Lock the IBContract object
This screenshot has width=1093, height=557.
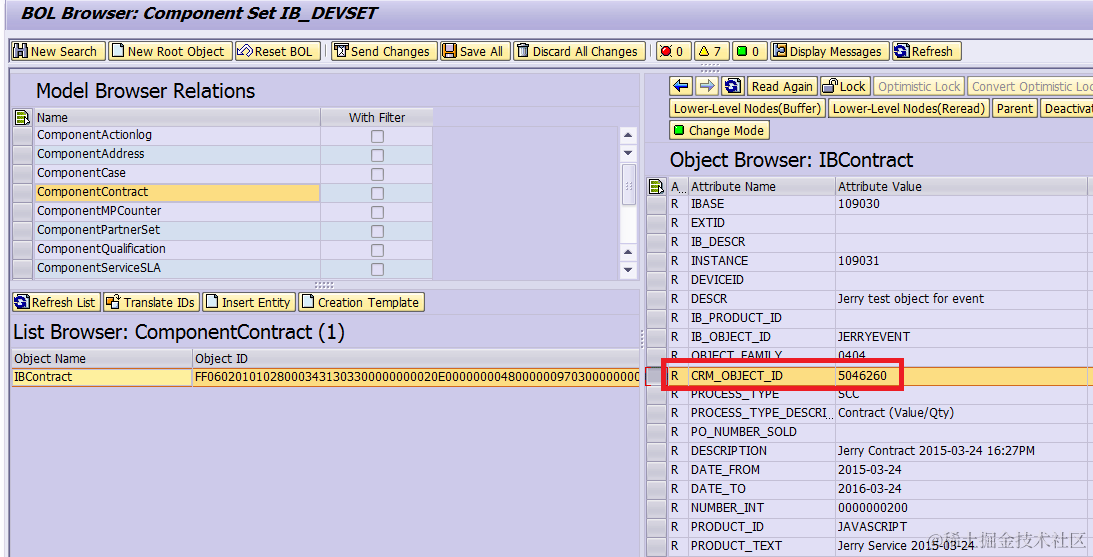tap(845, 86)
